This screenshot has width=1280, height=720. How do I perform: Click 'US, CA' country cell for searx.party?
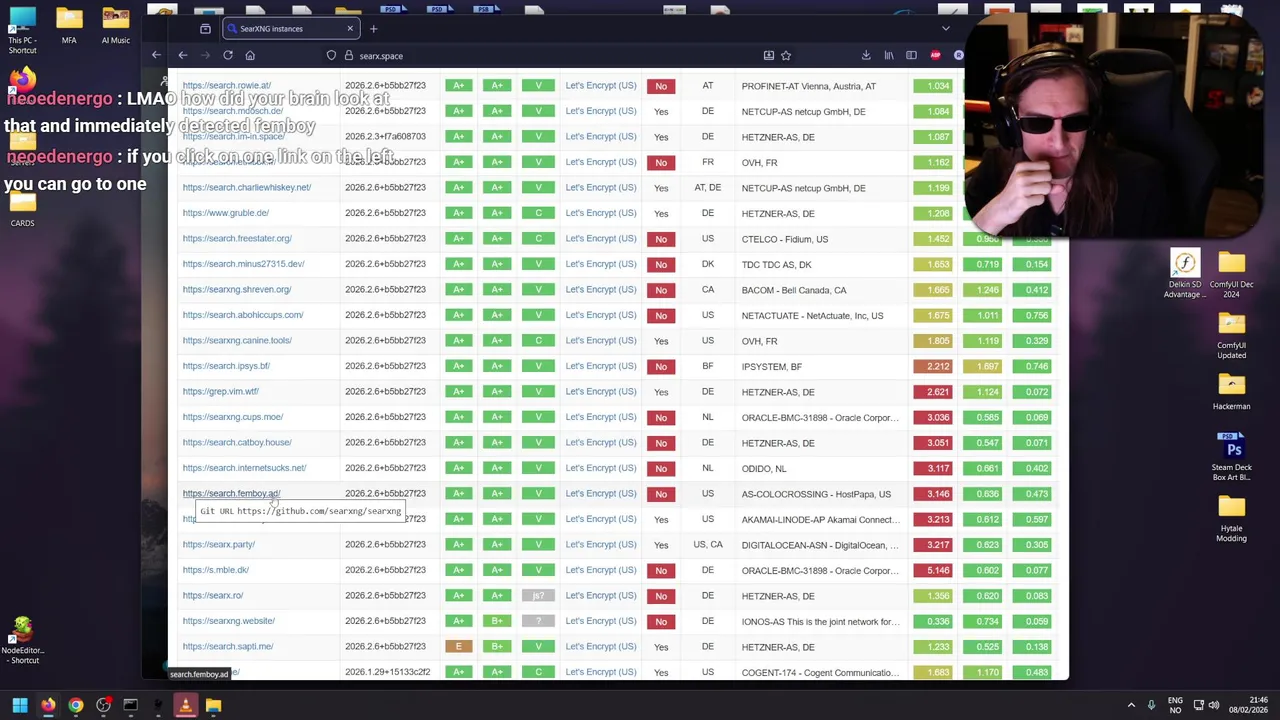coord(708,545)
